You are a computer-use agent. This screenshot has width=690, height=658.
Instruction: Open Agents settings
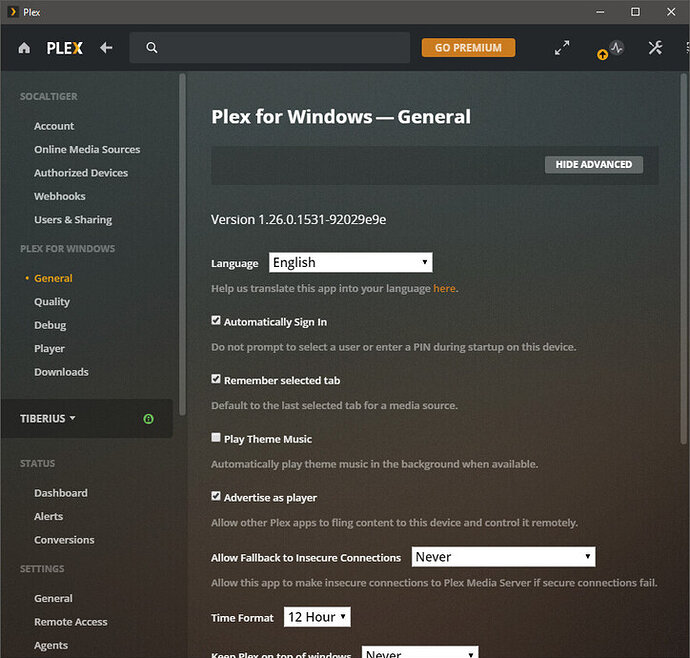[51, 645]
